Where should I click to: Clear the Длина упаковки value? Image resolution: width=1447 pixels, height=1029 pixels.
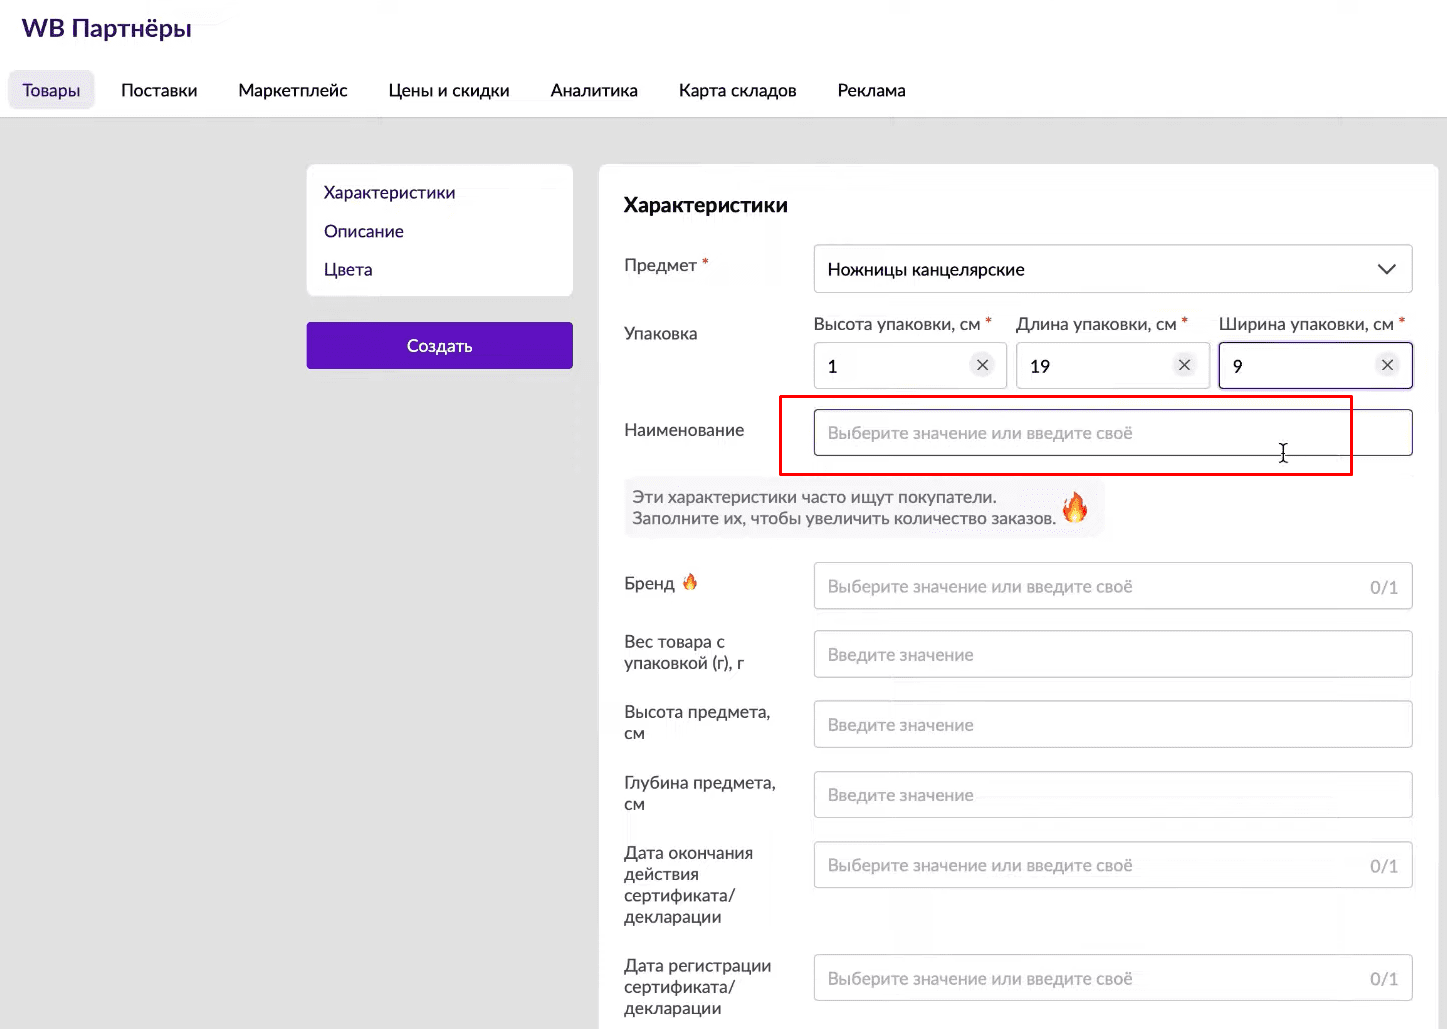pyautogui.click(x=1184, y=365)
